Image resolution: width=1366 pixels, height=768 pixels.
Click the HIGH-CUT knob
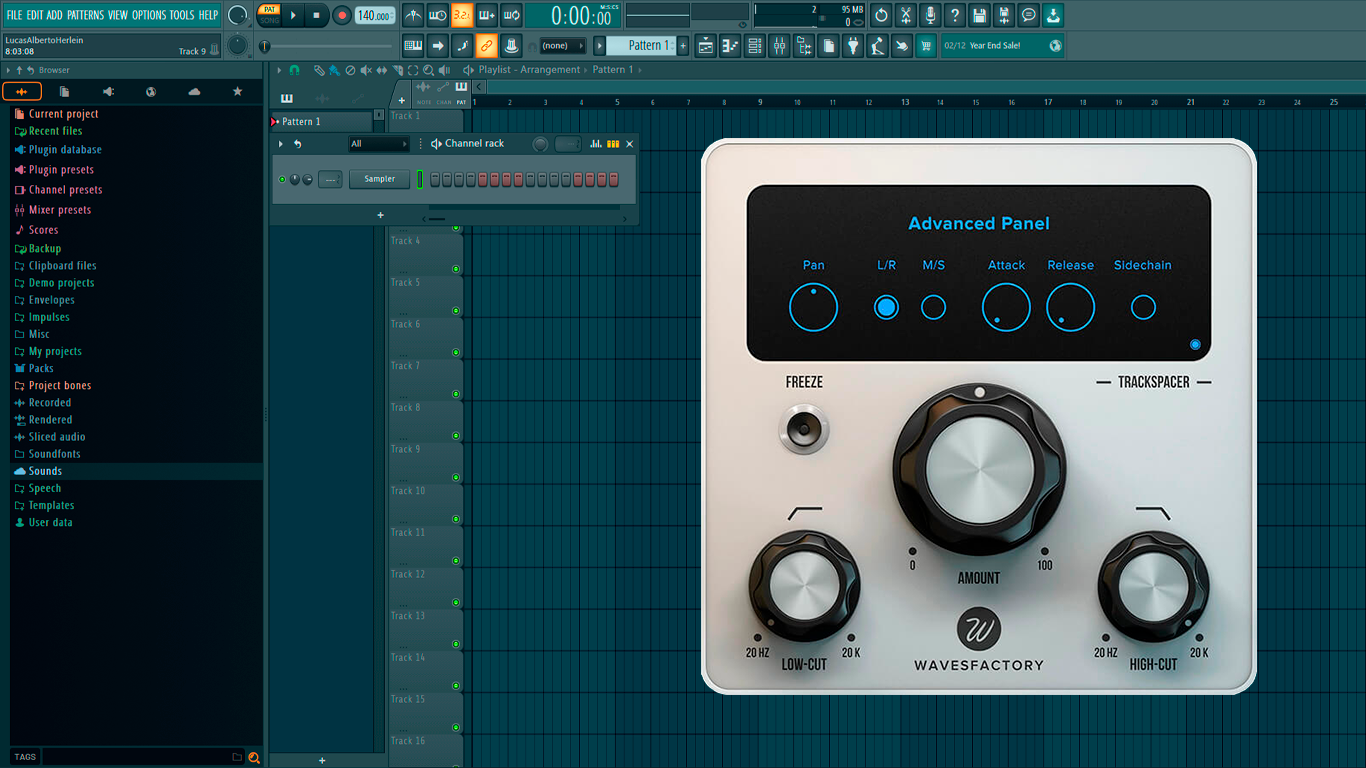(x=1154, y=587)
